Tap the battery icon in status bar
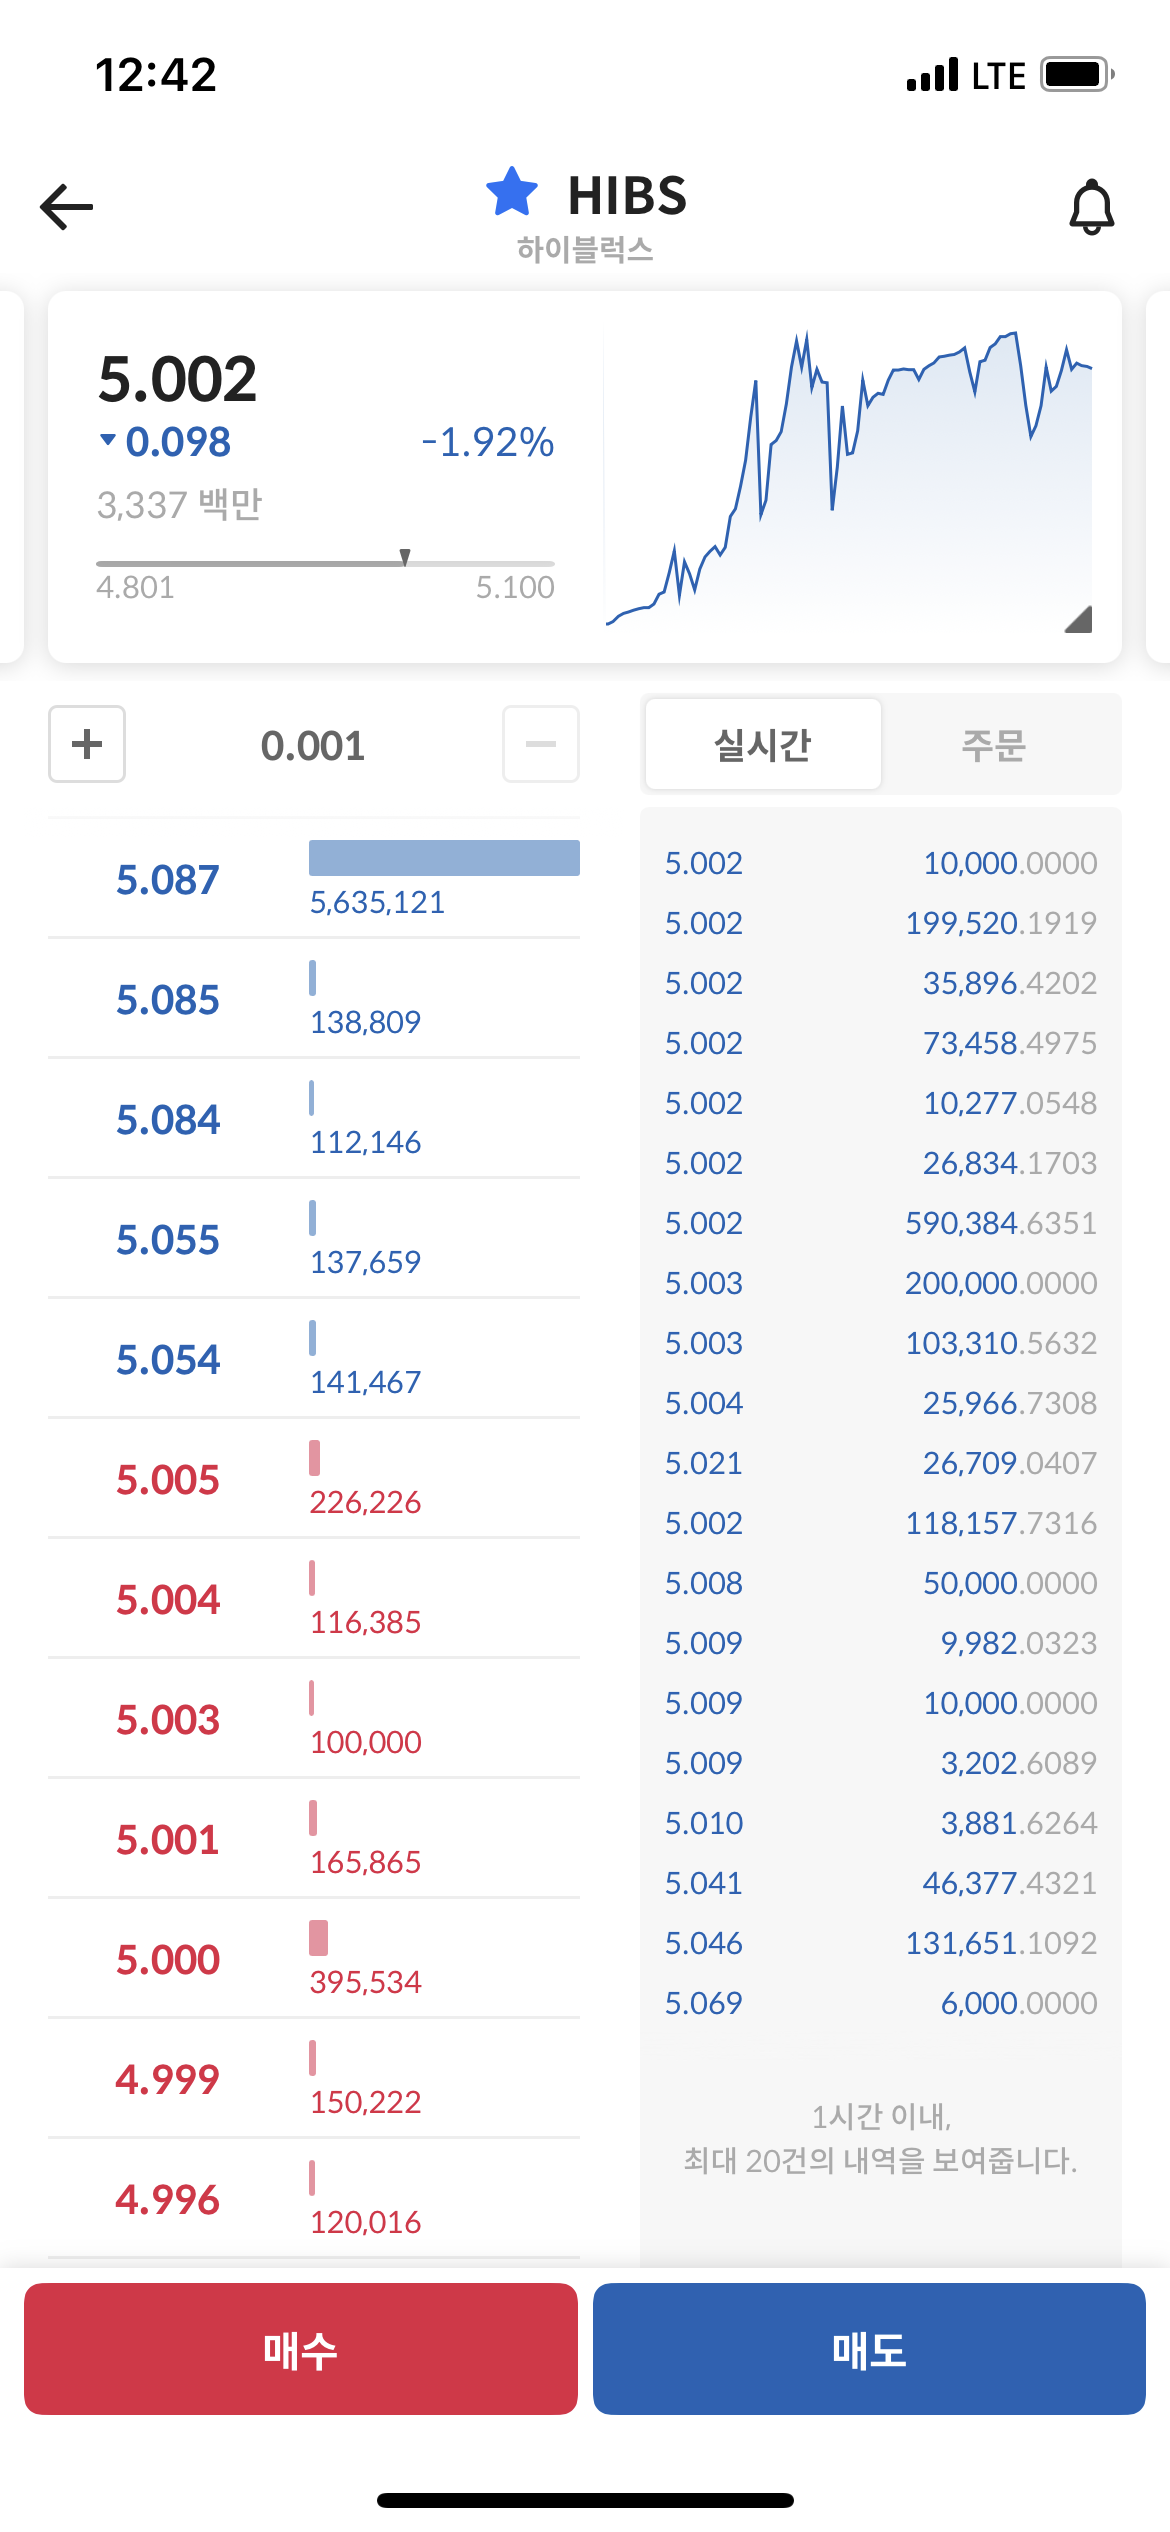The height and width of the screenshot is (2532, 1170). click(1078, 75)
